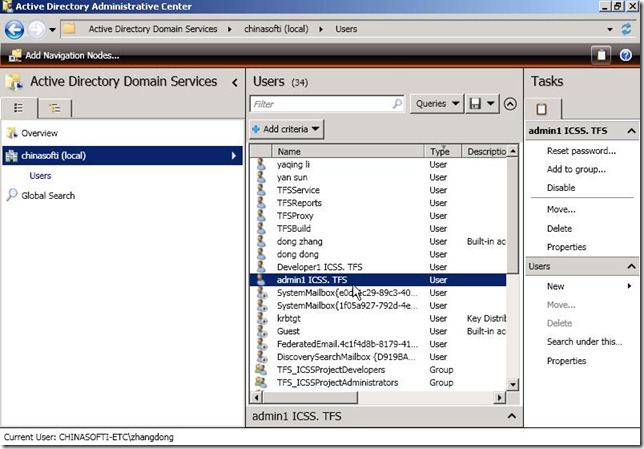This screenshot has height=449, width=644.
Task: Select DiscoverySearchMailbox user row
Action: point(378,357)
